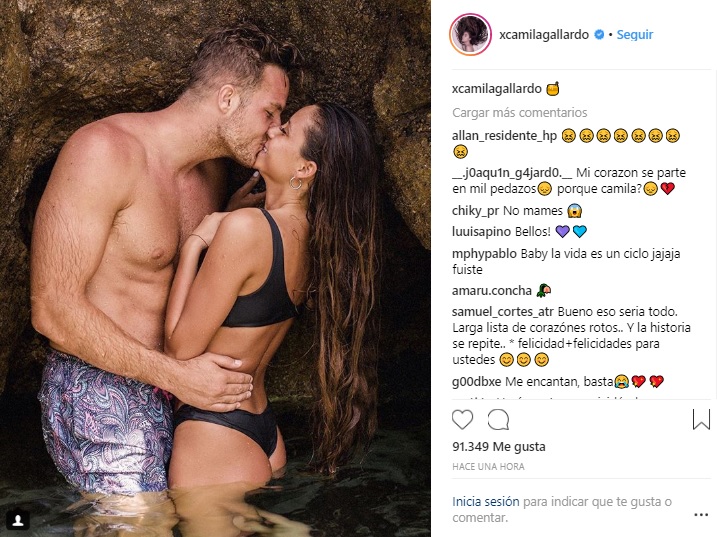
Task: Click the Inicia sesión login link
Action: 486,502
